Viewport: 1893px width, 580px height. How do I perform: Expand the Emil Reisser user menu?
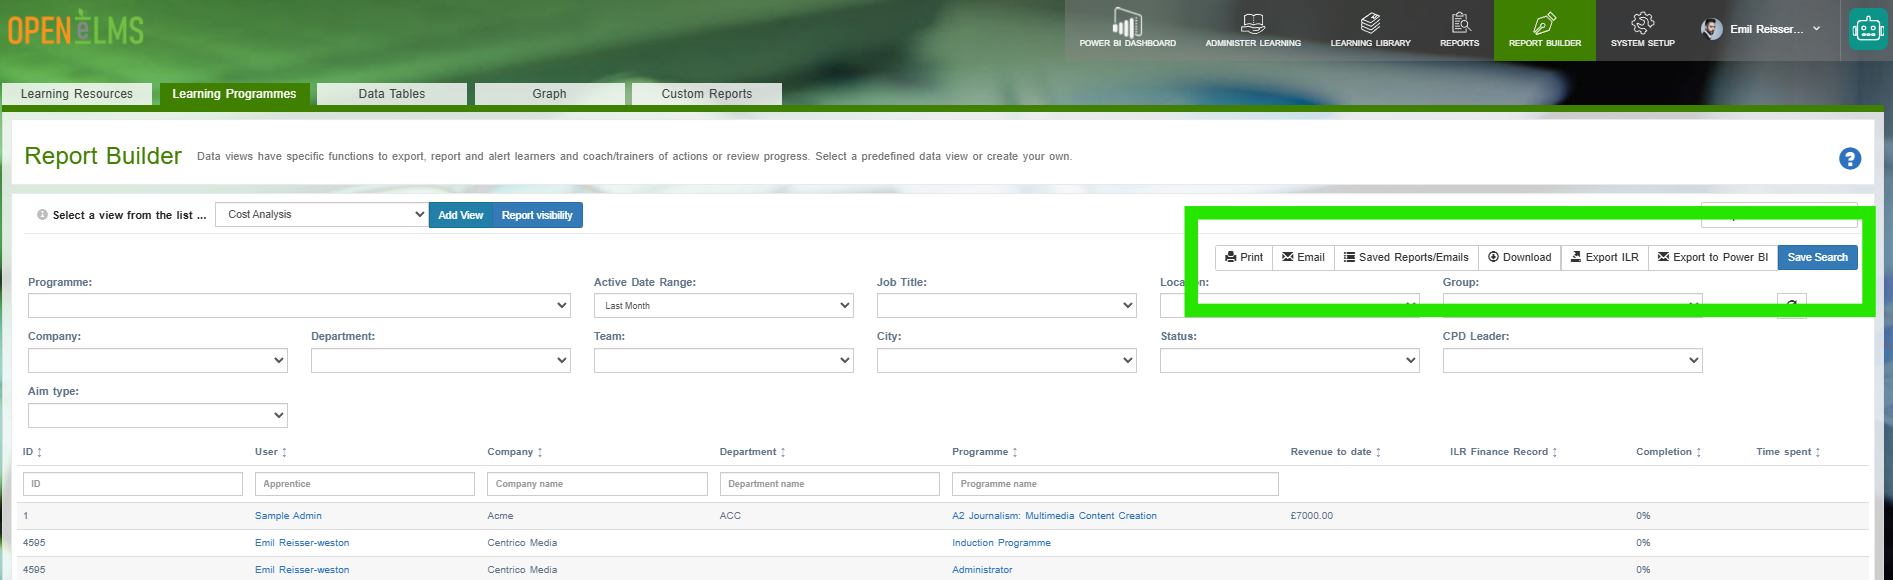pos(1762,29)
